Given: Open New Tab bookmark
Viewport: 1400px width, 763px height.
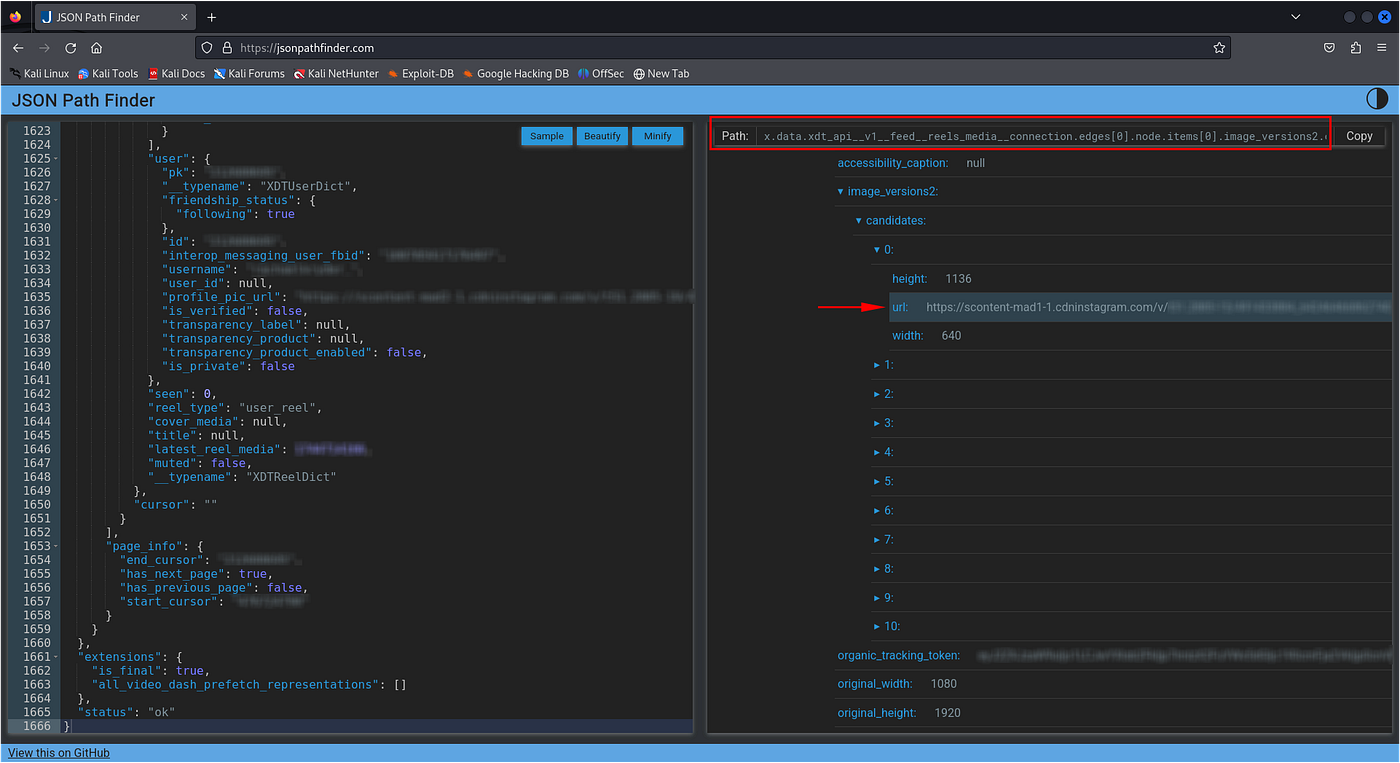Looking at the screenshot, I should coord(661,73).
